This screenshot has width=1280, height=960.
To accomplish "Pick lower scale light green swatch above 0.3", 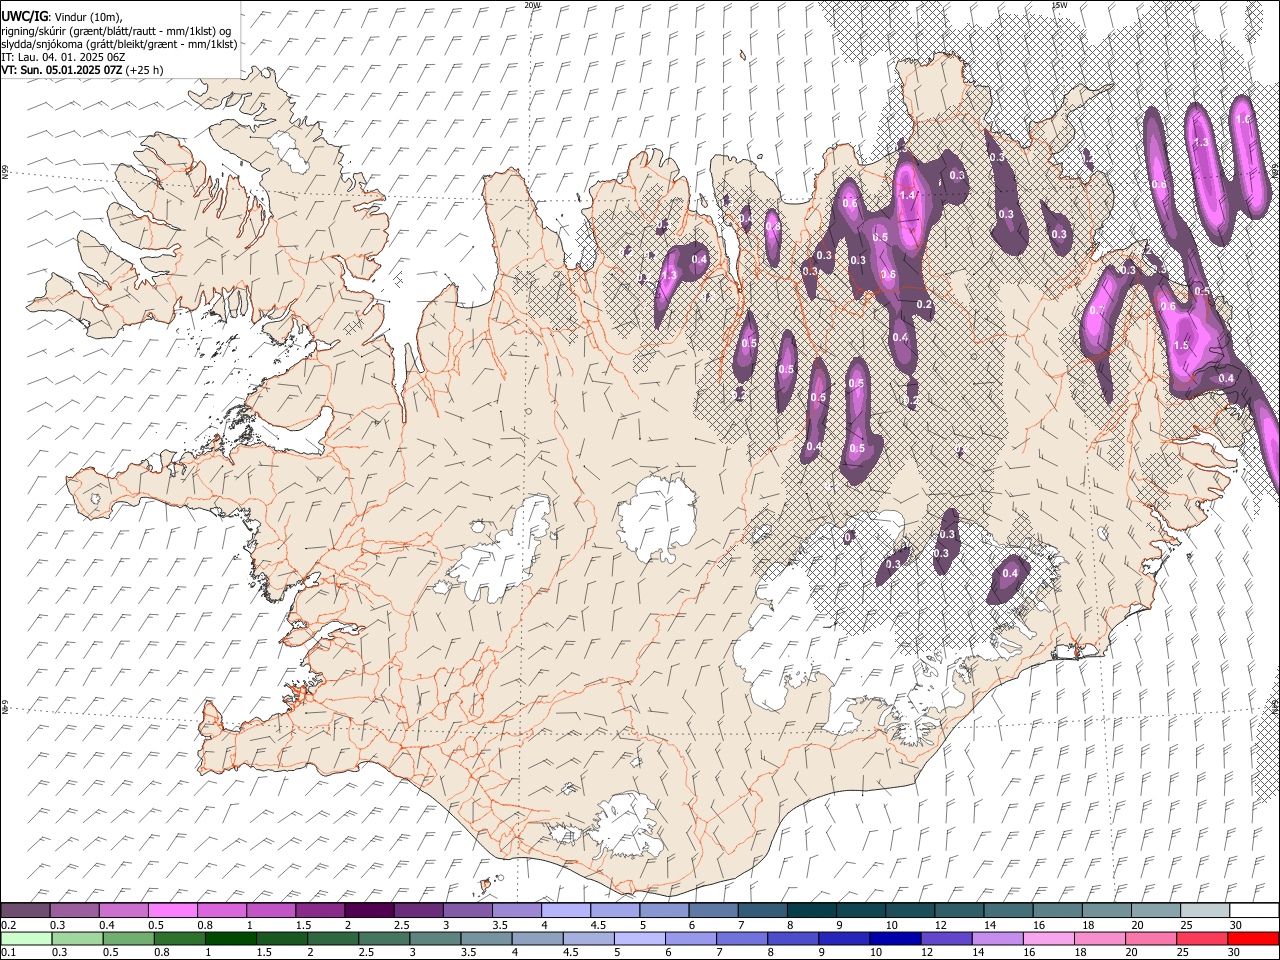I will pos(77,938).
